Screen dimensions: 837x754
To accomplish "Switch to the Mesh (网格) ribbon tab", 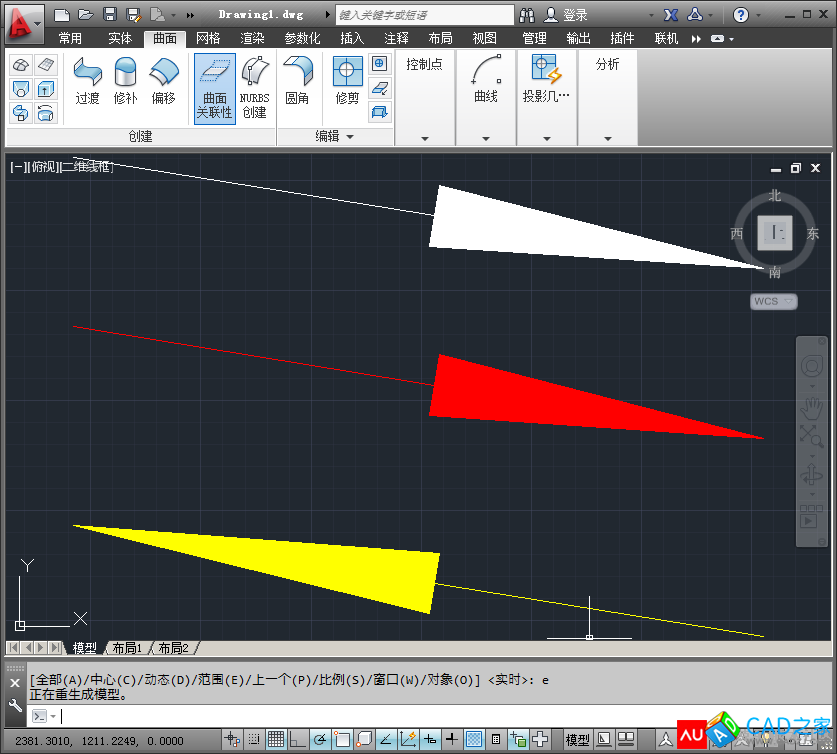I will pyautogui.click(x=208, y=38).
